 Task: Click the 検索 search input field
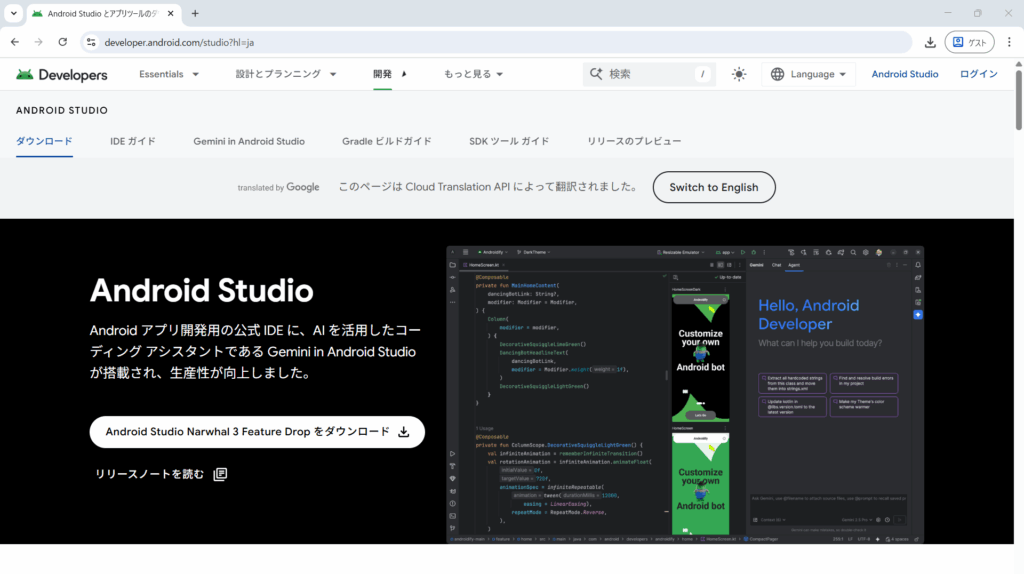[x=645, y=74]
